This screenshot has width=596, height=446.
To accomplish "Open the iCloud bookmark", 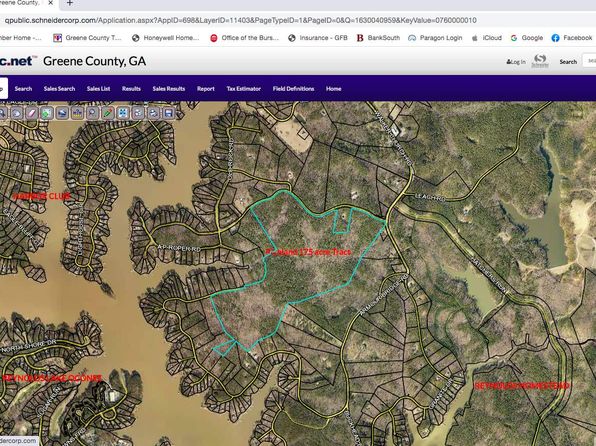I will coord(487,38).
